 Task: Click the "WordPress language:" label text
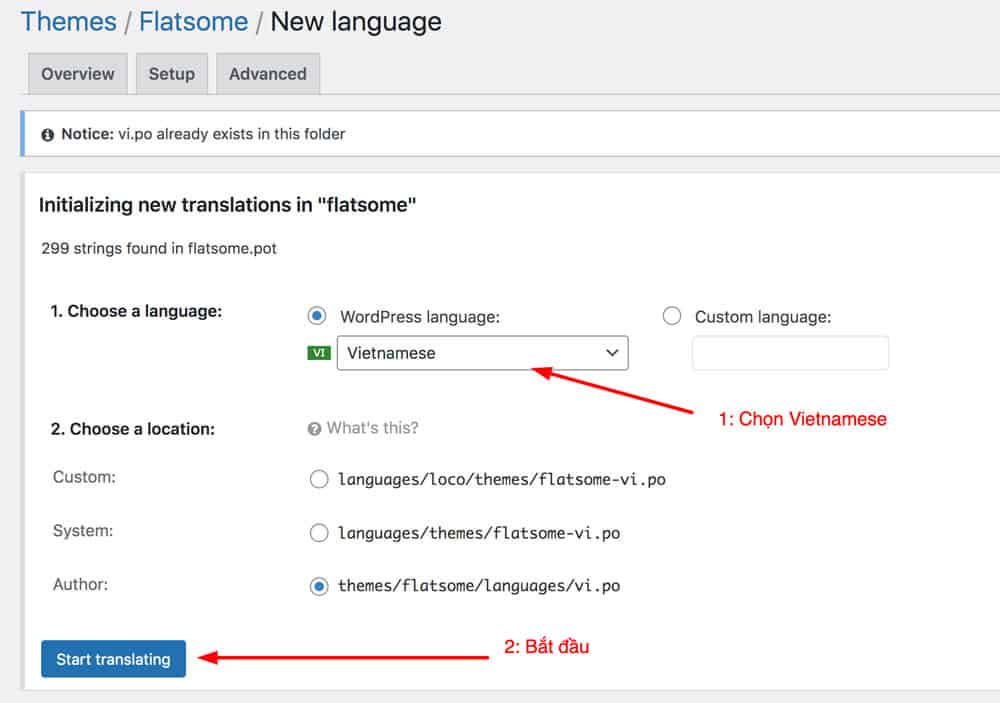tap(419, 317)
